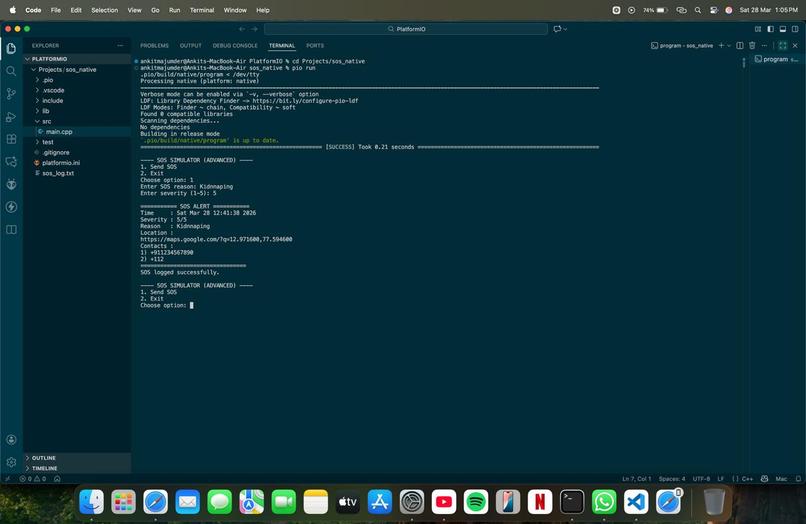
Task: Open notifications bell in status bar
Action: click(798, 479)
